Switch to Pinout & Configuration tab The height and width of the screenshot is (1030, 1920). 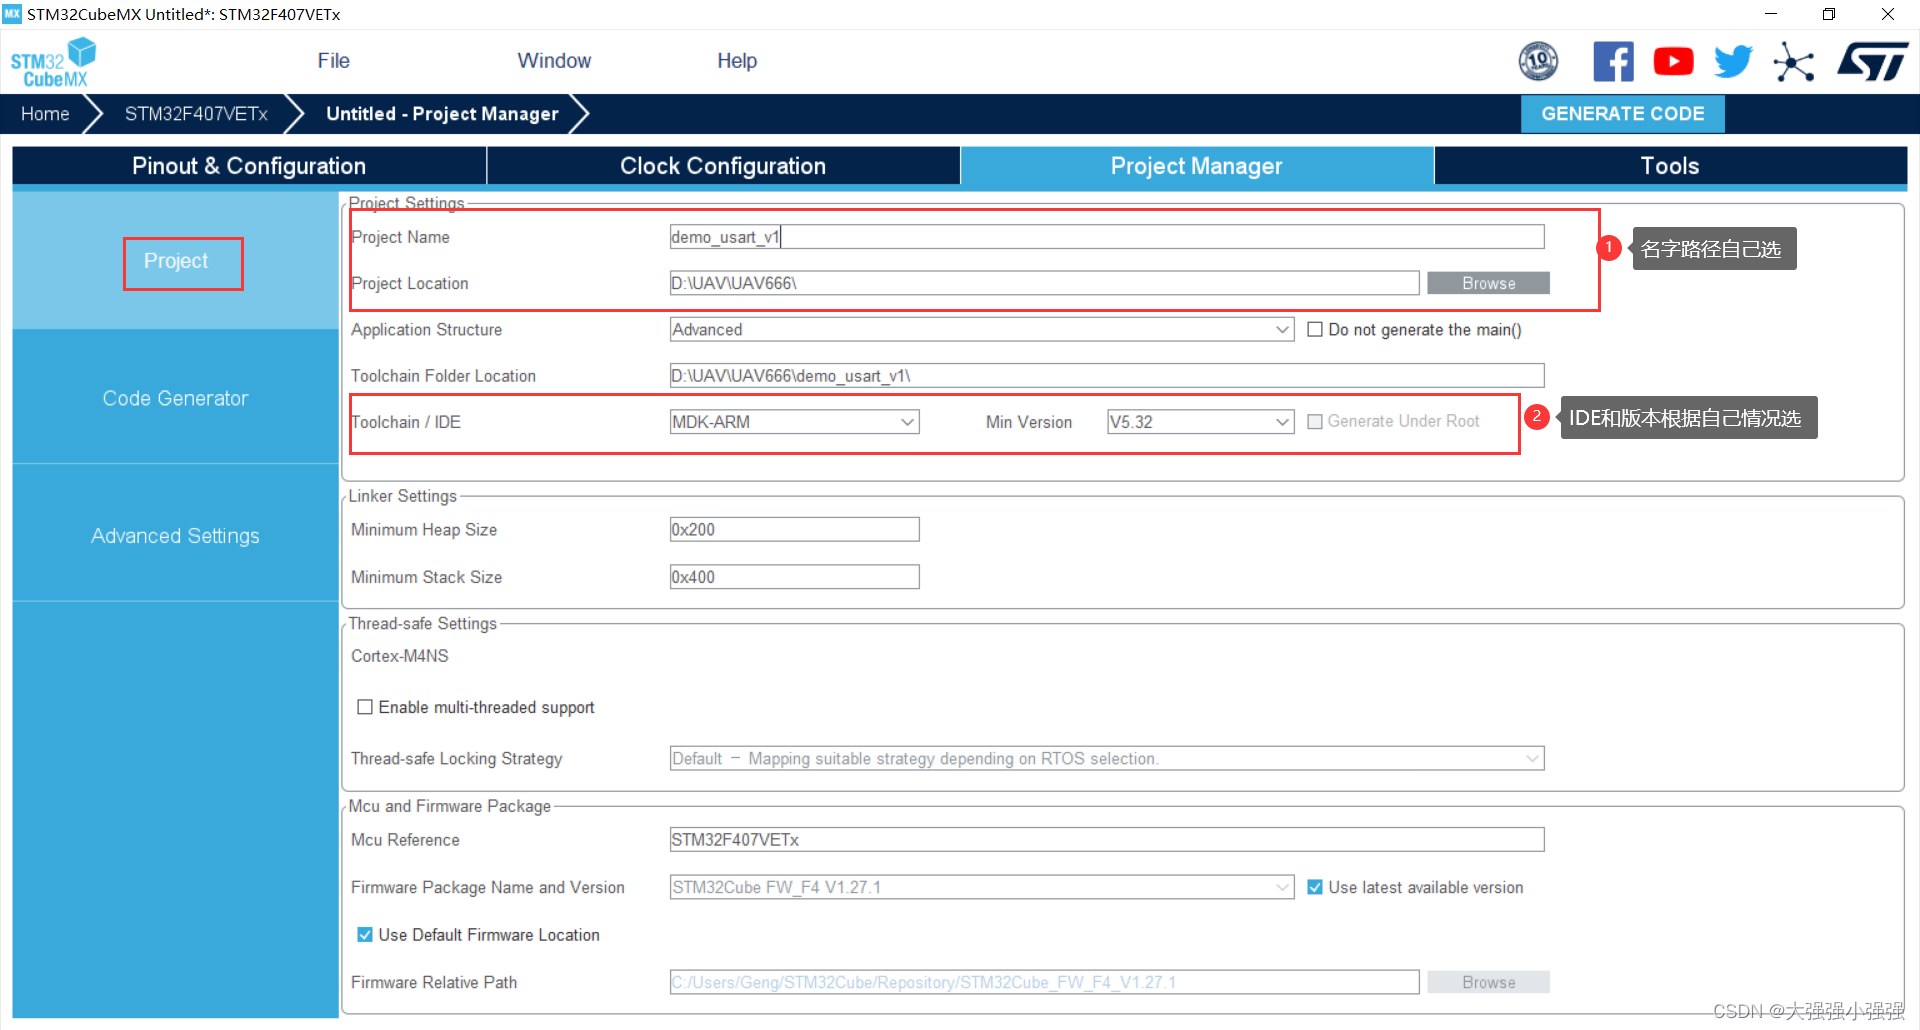click(249, 166)
